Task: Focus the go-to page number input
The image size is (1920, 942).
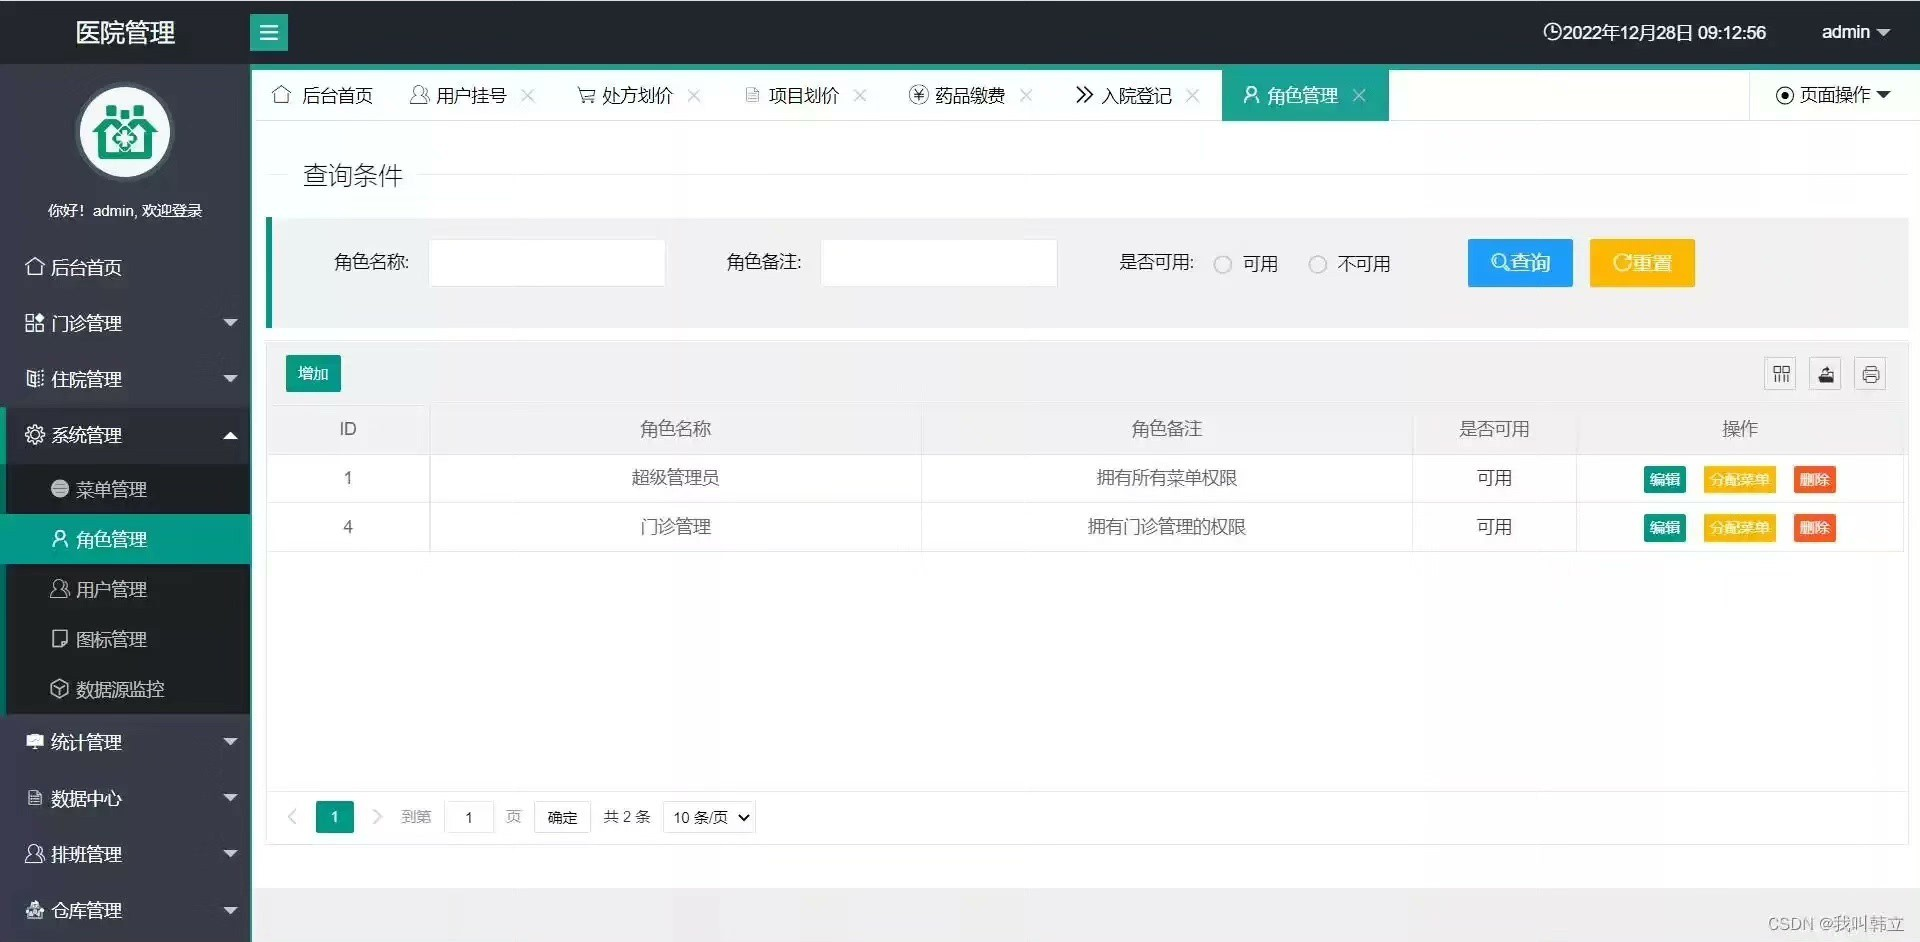Action: point(469,817)
